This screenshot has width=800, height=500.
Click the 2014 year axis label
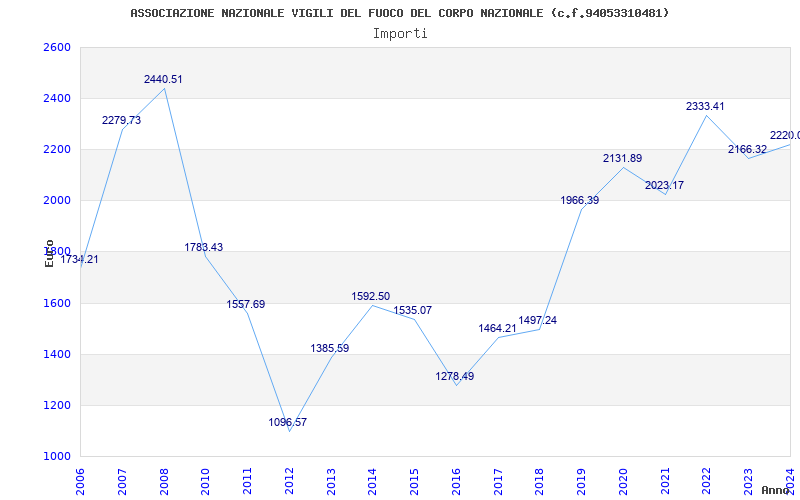click(372, 481)
